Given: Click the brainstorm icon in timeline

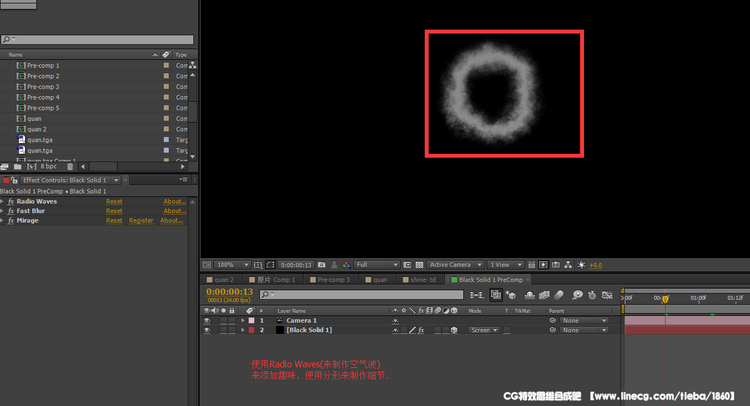Looking at the screenshot, I should (577, 295).
